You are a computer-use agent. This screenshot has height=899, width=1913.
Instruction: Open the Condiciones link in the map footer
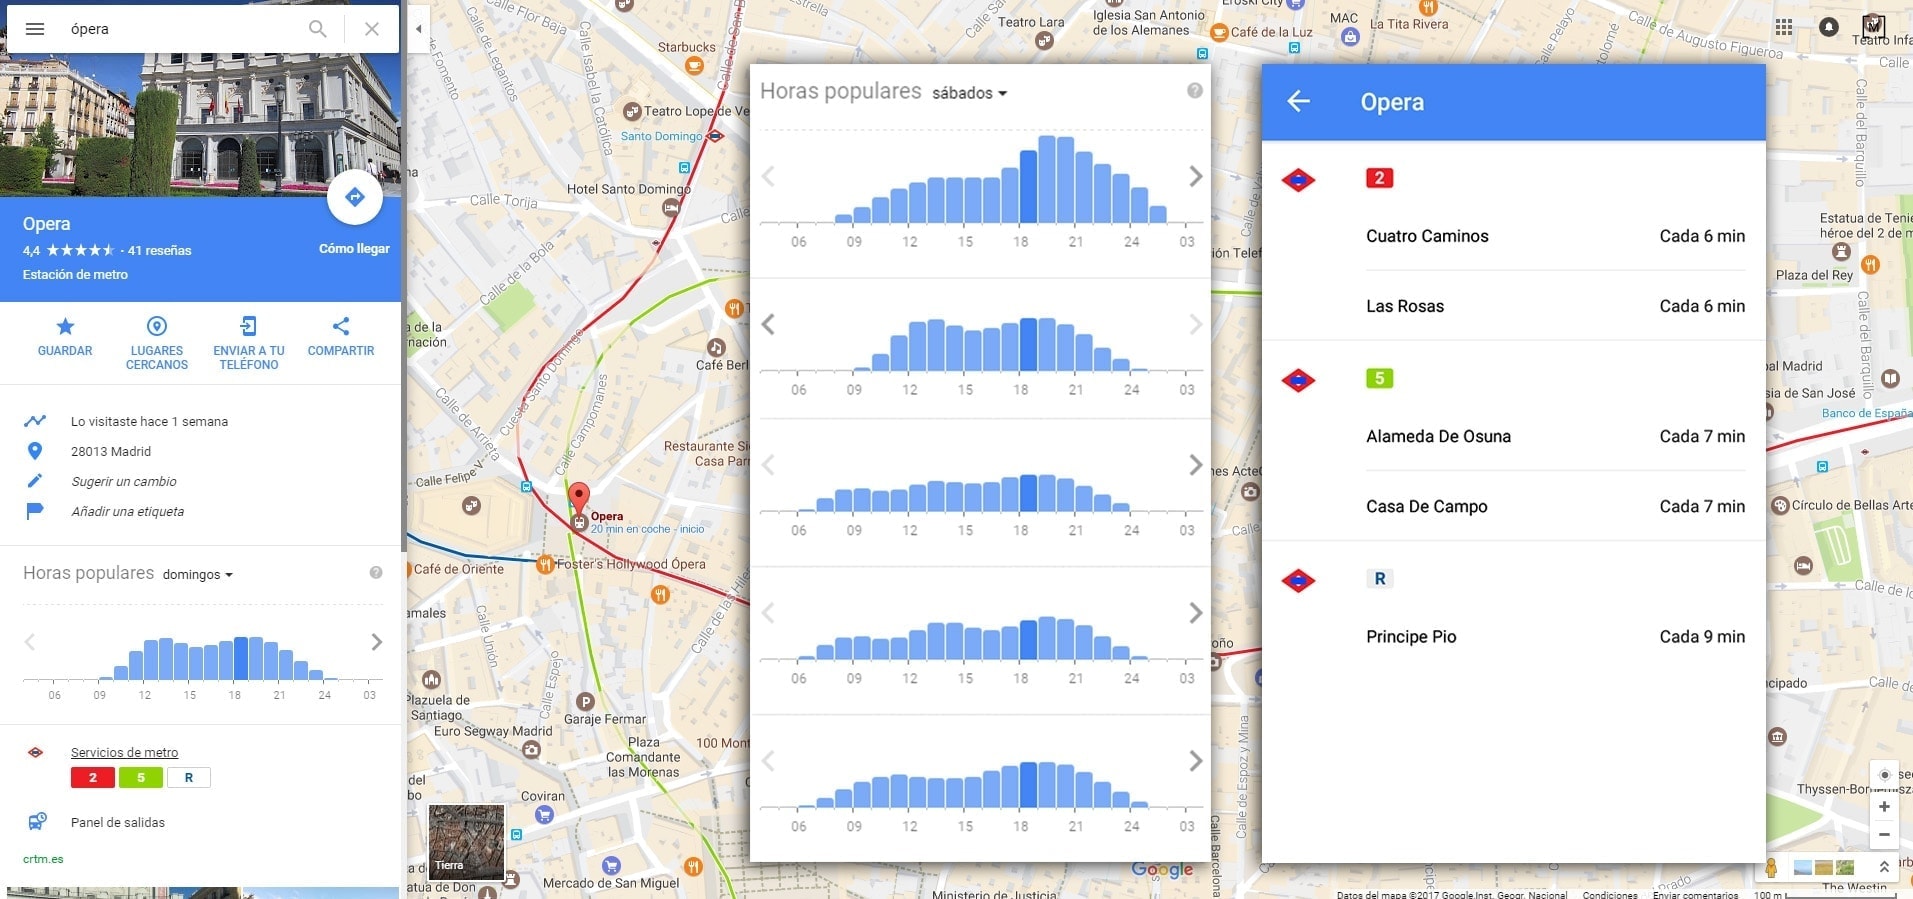[1610, 894]
